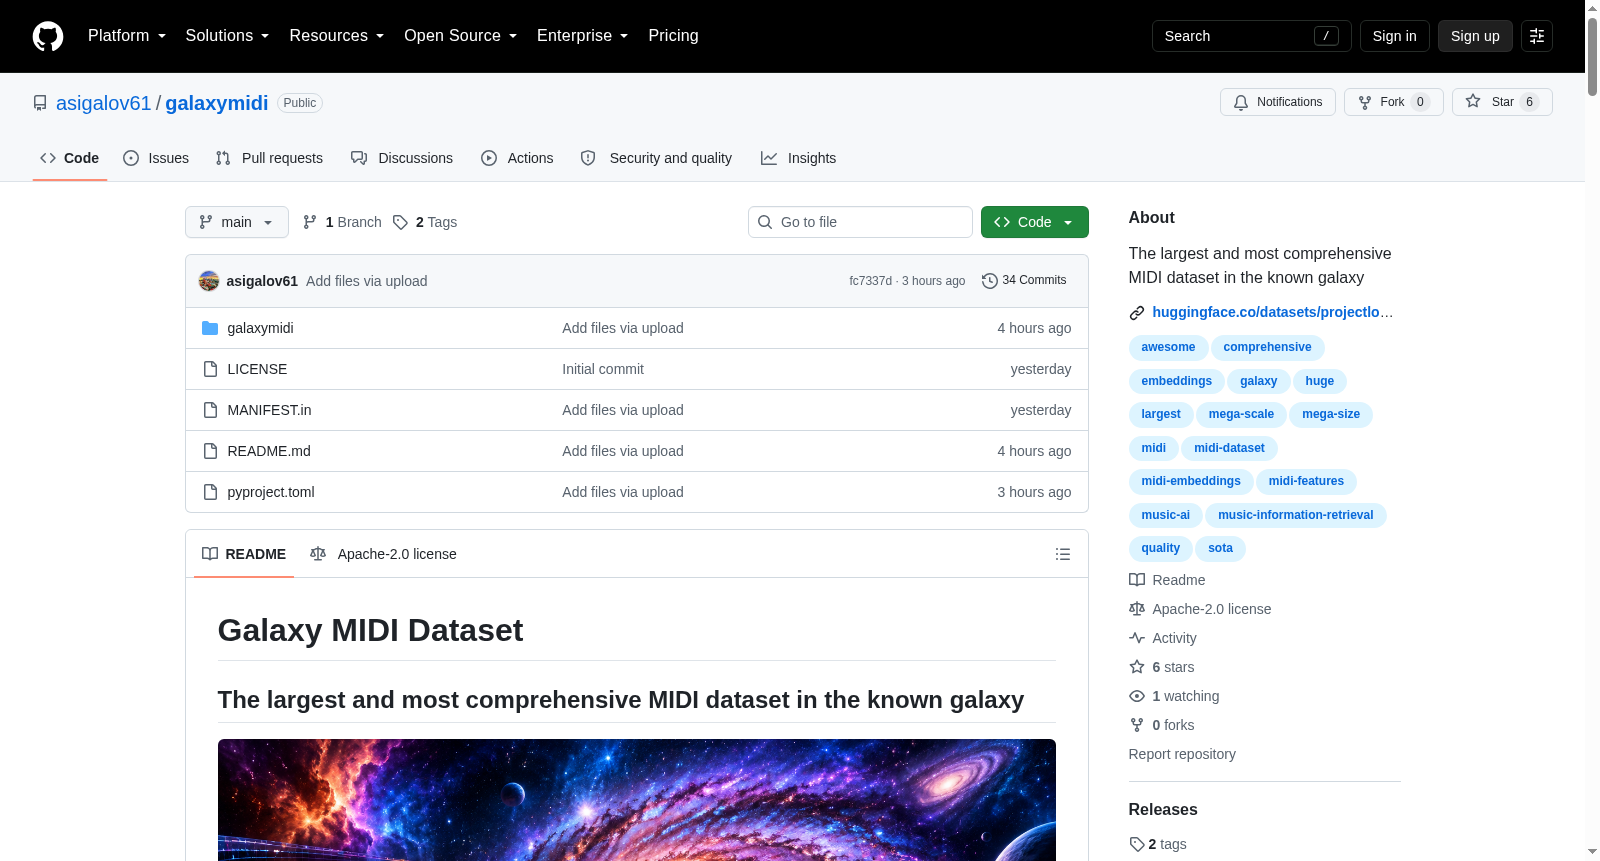Expand the Resources menu
Image resolution: width=1600 pixels, height=861 pixels.
(337, 36)
